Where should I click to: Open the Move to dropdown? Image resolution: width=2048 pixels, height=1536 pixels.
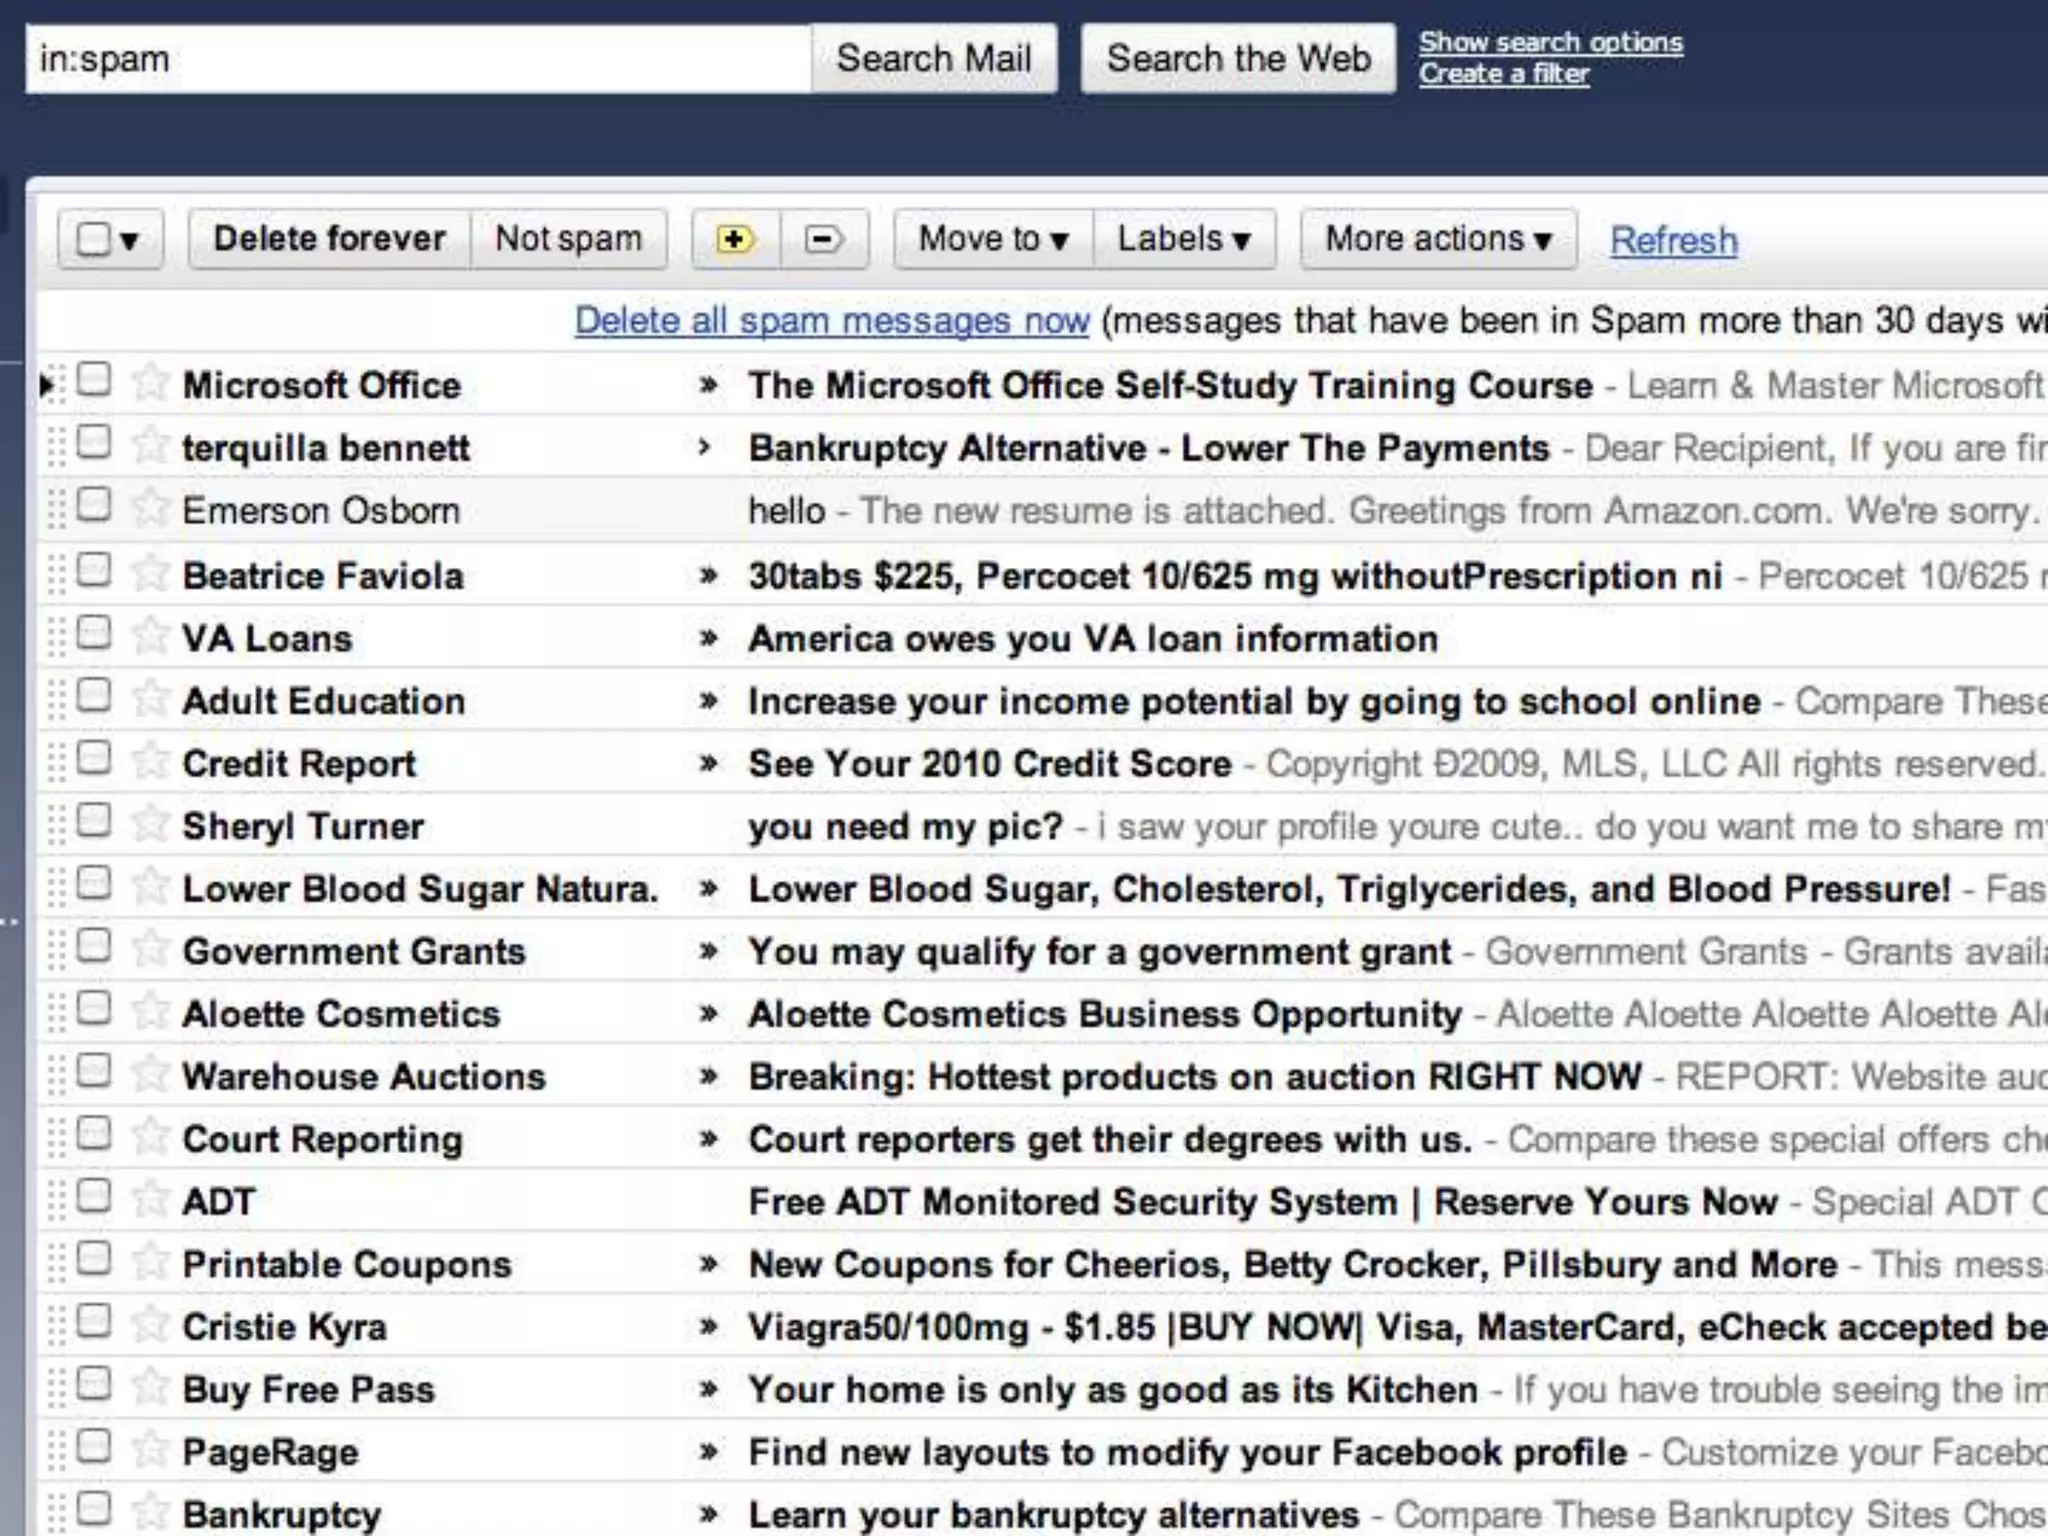994,239
